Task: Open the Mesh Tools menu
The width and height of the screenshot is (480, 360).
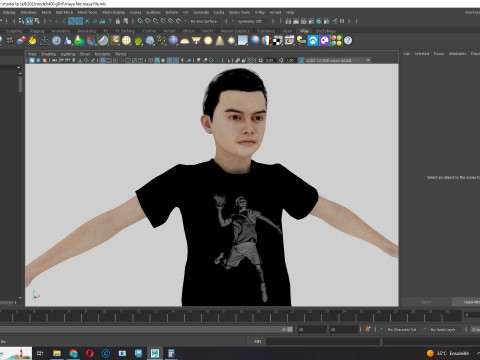Action: 87,12
